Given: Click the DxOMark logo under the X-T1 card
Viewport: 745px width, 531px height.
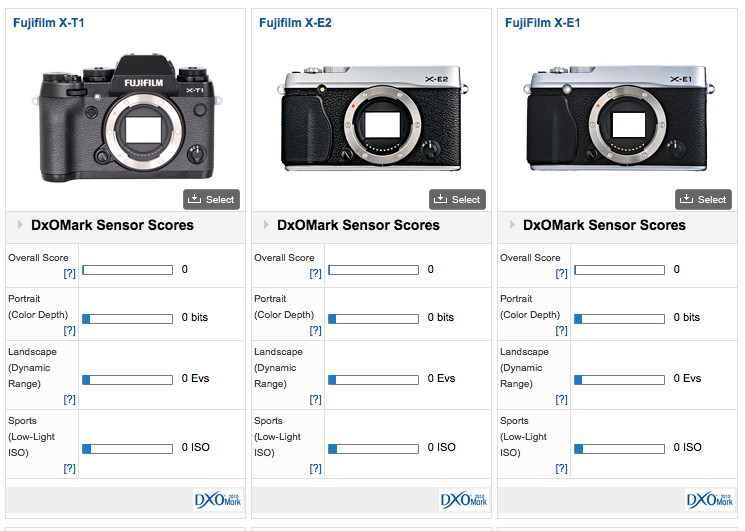Looking at the screenshot, I should [218, 500].
